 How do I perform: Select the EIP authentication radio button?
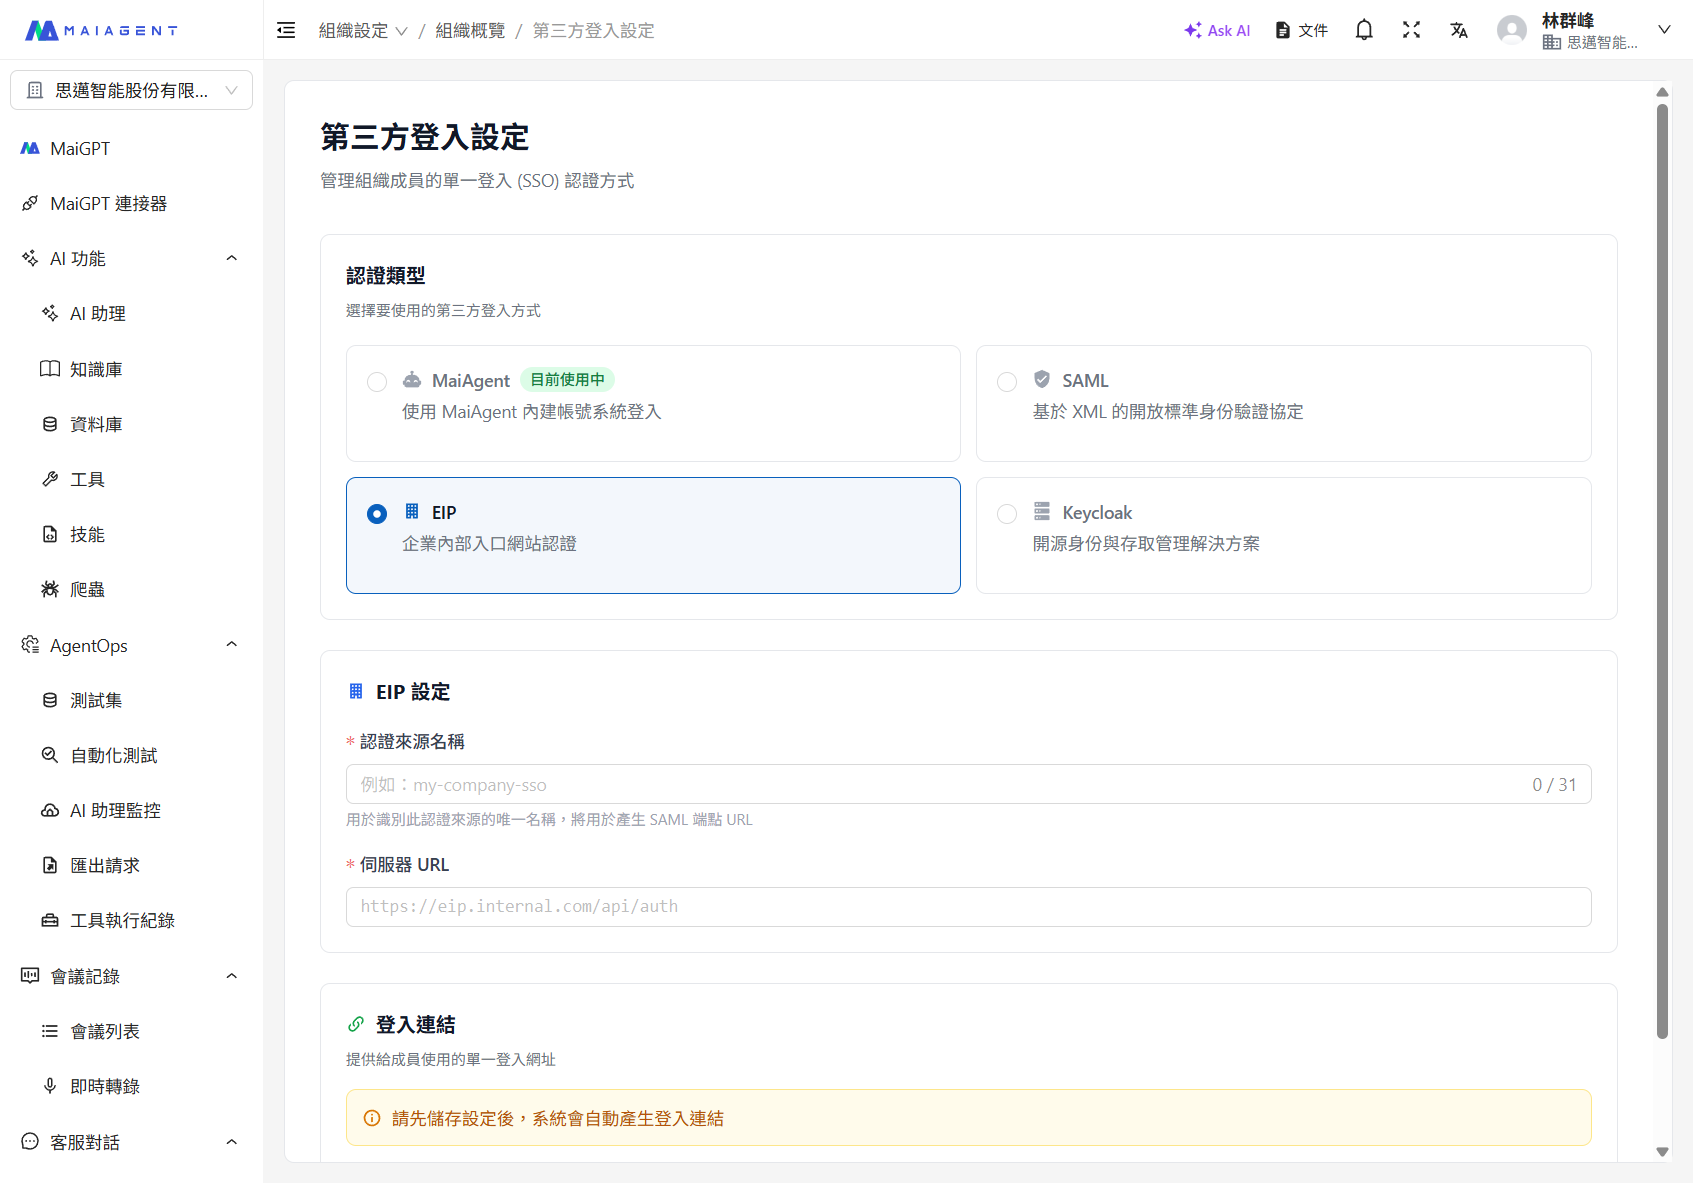click(x=377, y=514)
